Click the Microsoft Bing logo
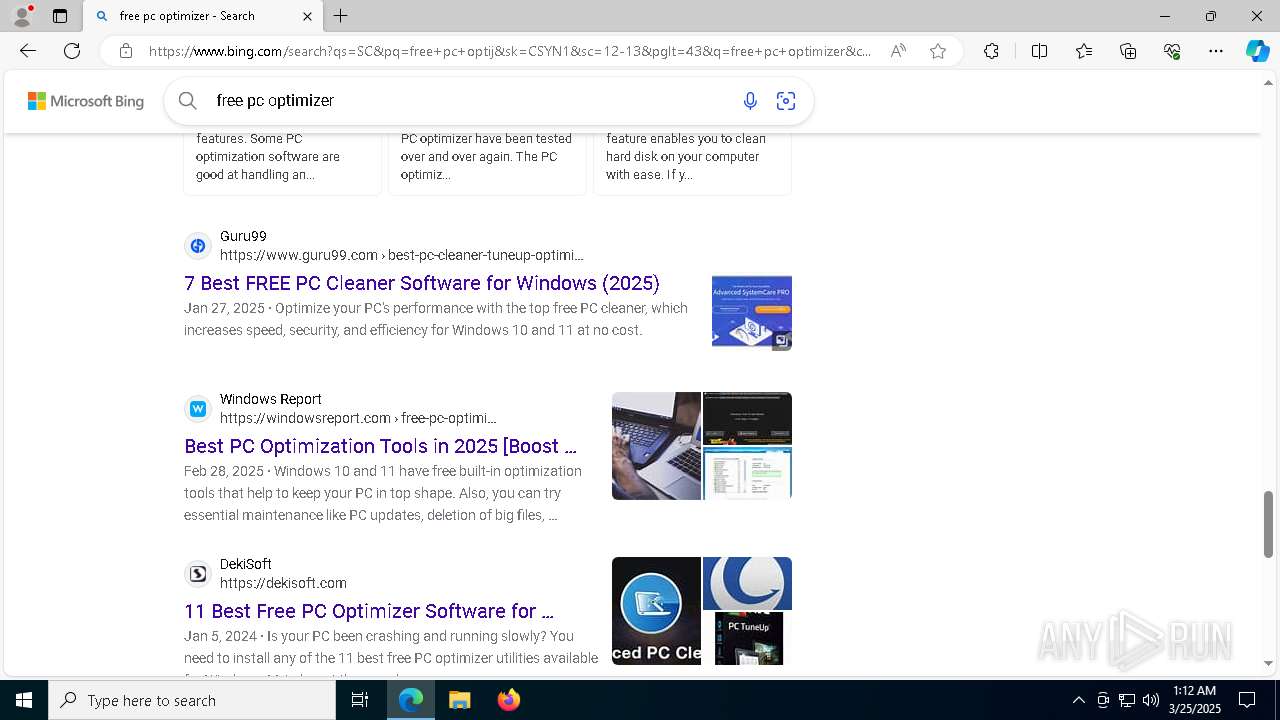 pos(86,101)
